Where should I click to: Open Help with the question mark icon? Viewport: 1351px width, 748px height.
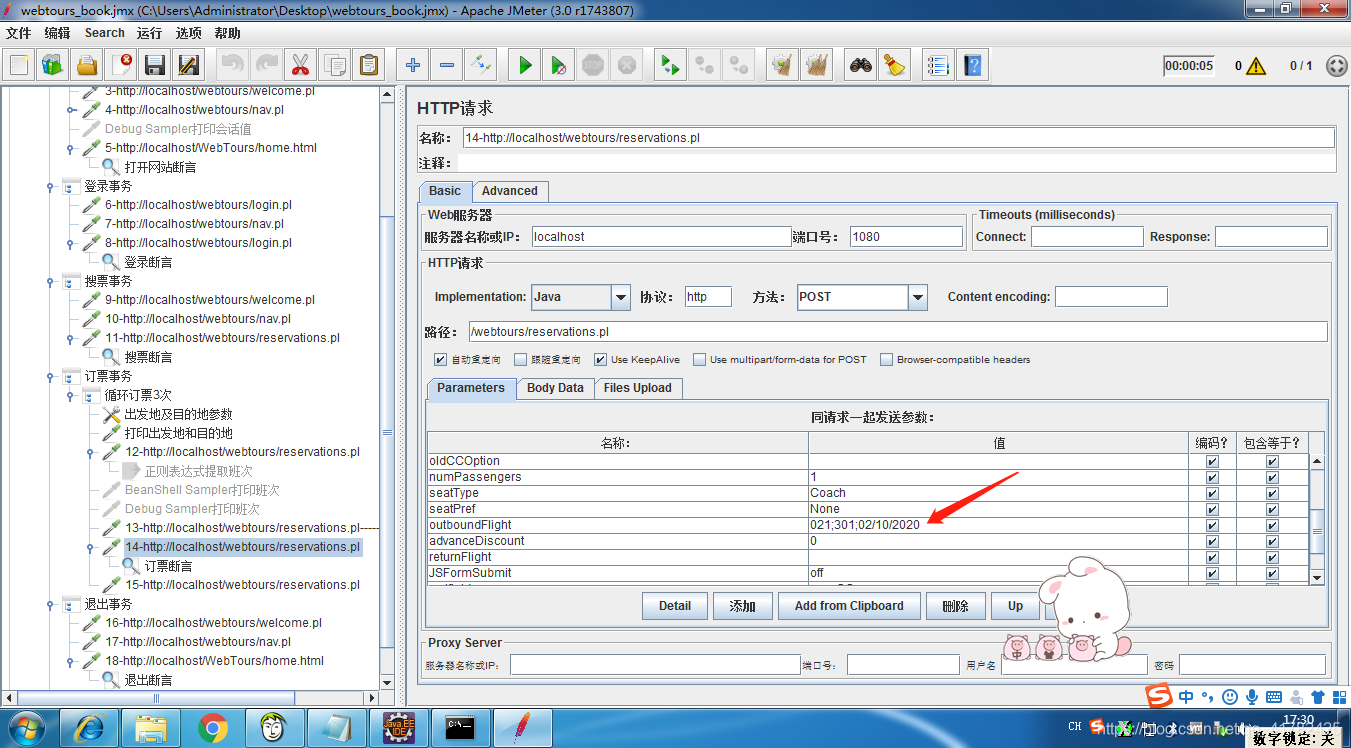972,66
